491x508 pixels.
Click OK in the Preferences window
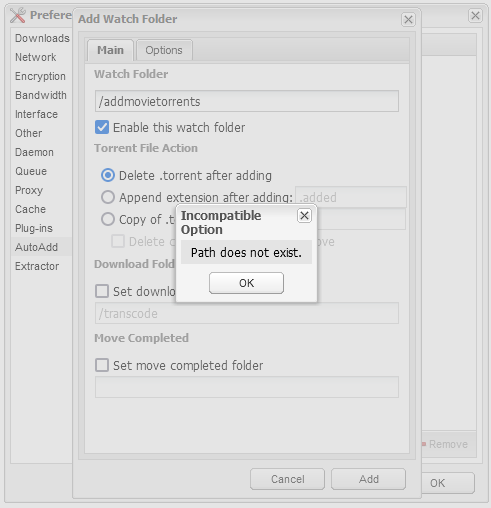coord(448,483)
